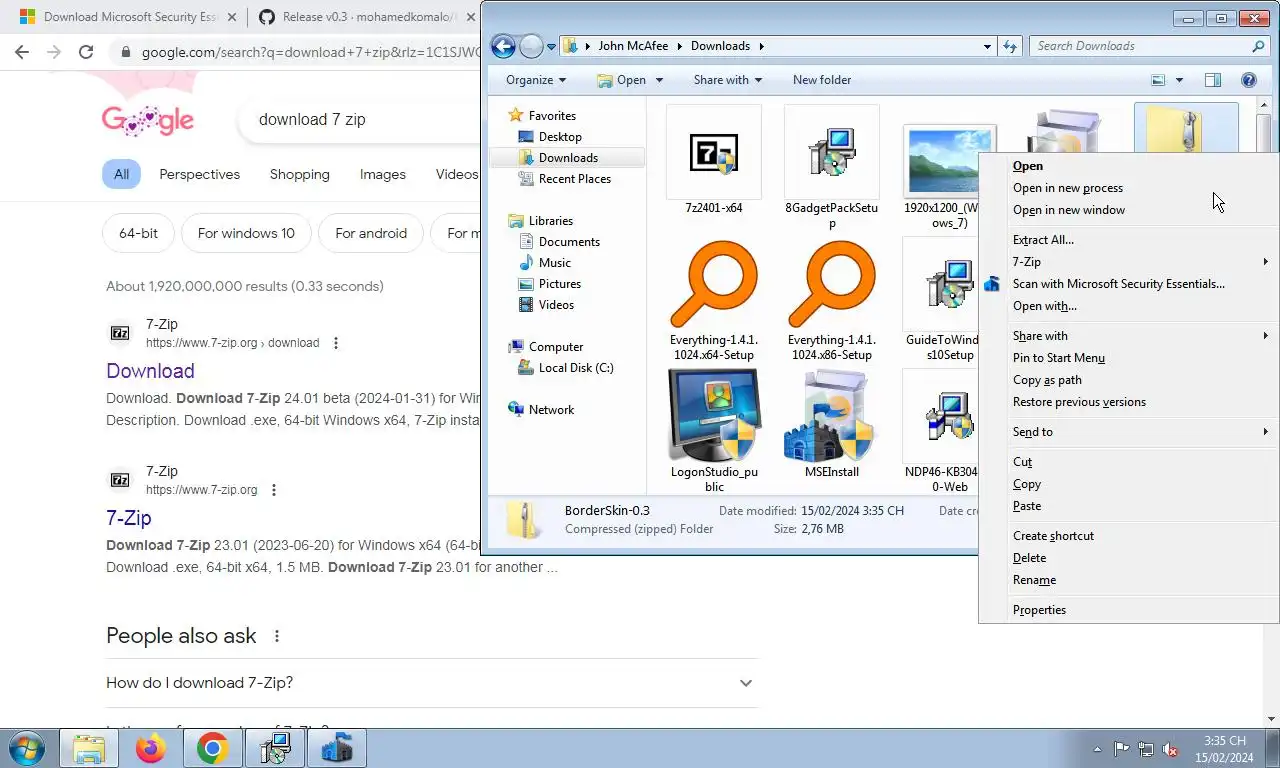Select the MSEInstall file icon
The height and width of the screenshot is (768, 1280).
pyautogui.click(x=831, y=414)
